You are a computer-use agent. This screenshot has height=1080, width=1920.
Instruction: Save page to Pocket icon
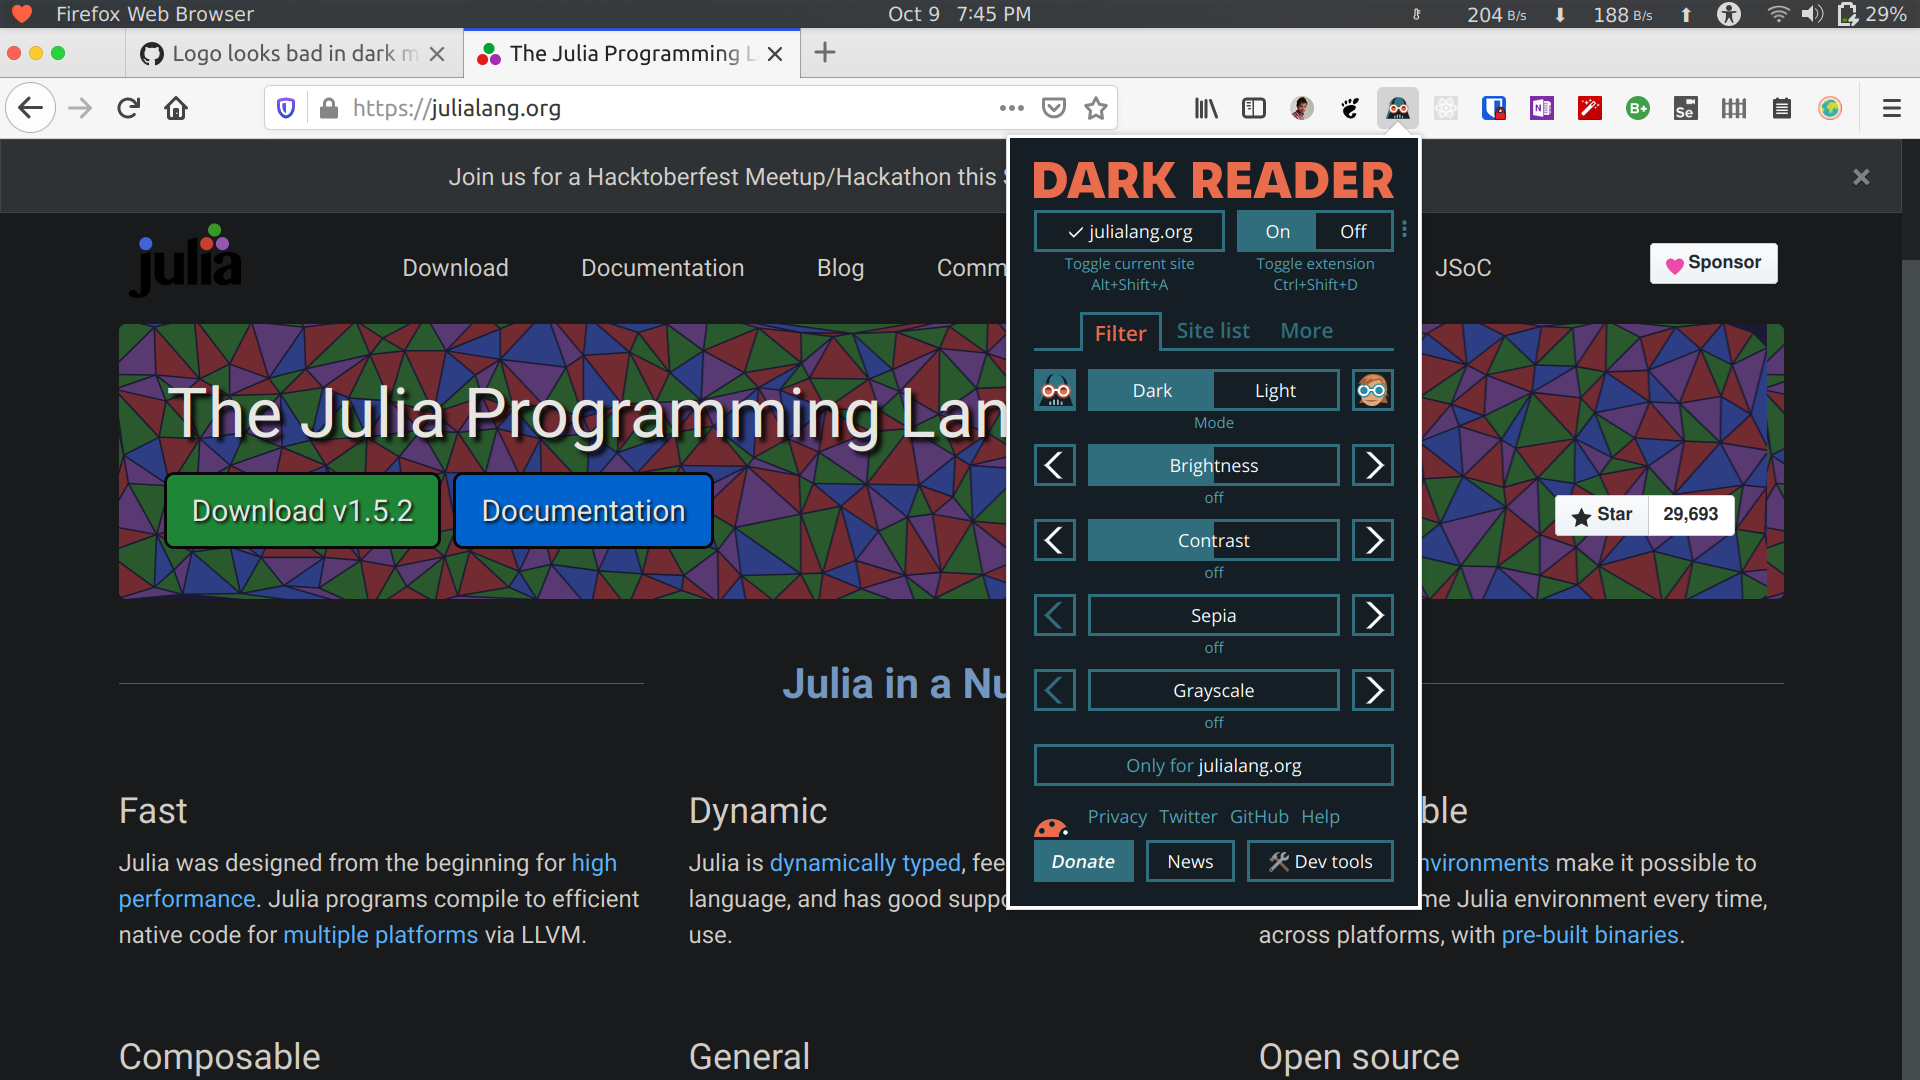tap(1054, 108)
